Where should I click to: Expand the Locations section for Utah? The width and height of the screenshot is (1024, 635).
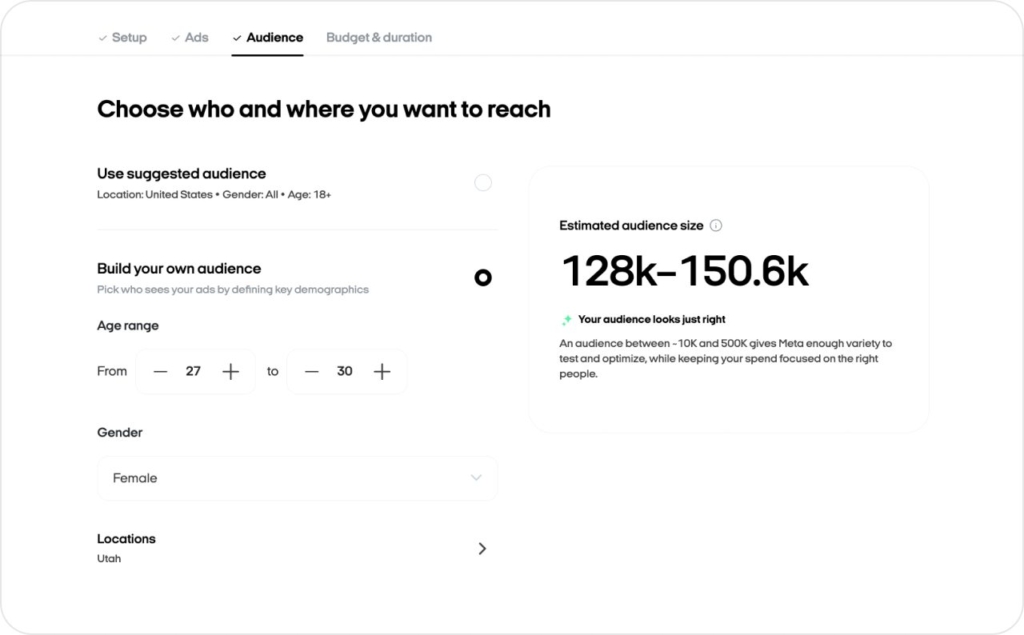pos(483,548)
